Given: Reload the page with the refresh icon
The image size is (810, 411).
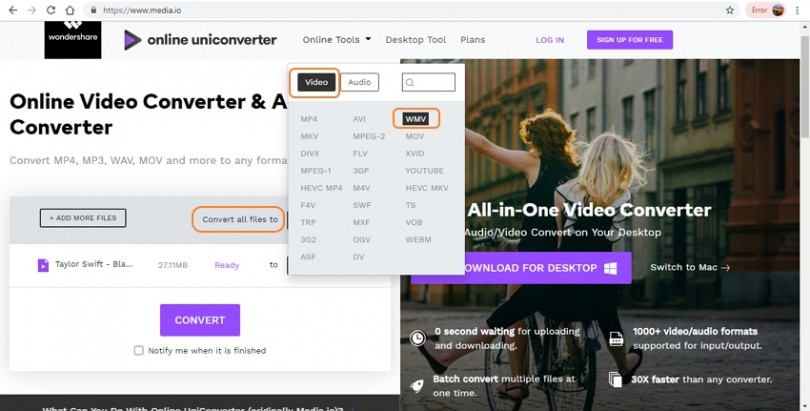Looking at the screenshot, I should pos(51,10).
